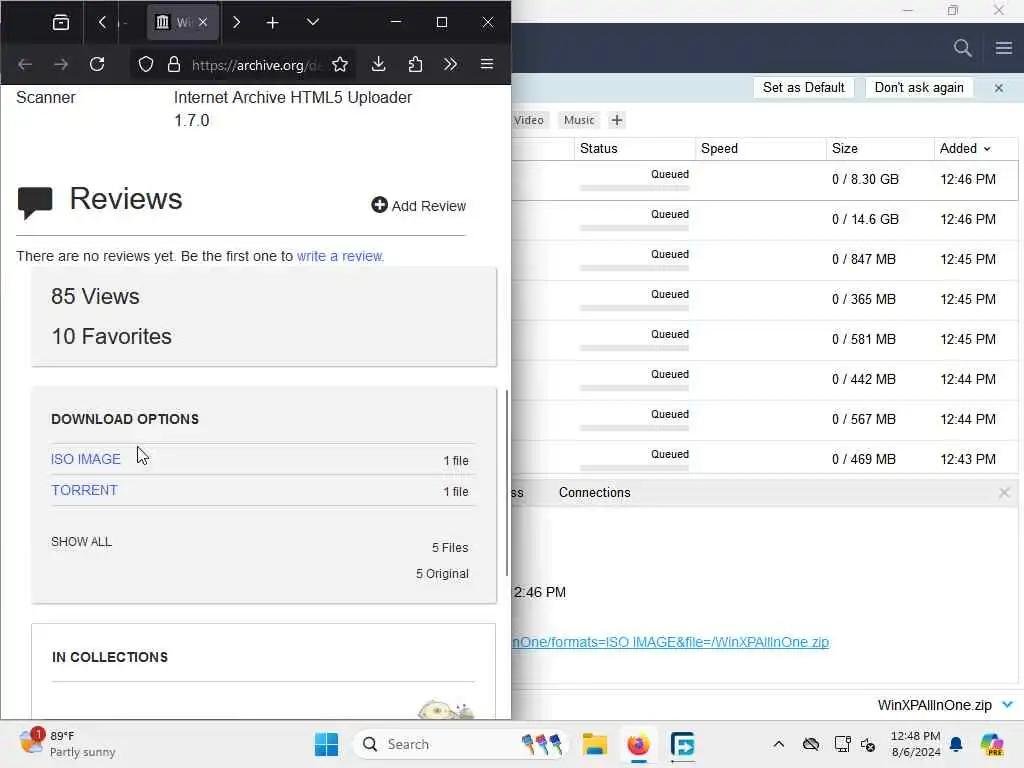Switch to the Connections details tab
This screenshot has height=768, width=1024.
coord(594,492)
